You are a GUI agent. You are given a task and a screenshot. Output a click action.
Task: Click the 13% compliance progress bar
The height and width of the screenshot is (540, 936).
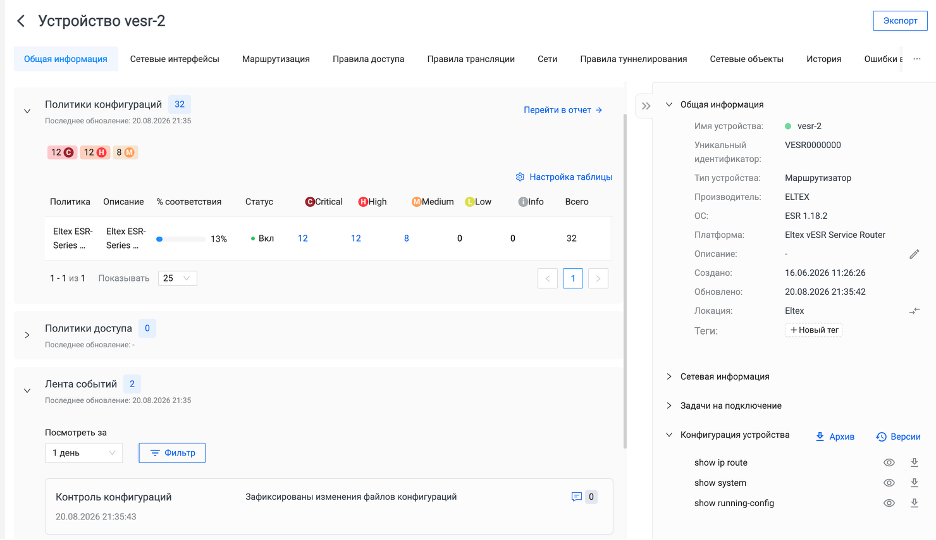pos(180,239)
